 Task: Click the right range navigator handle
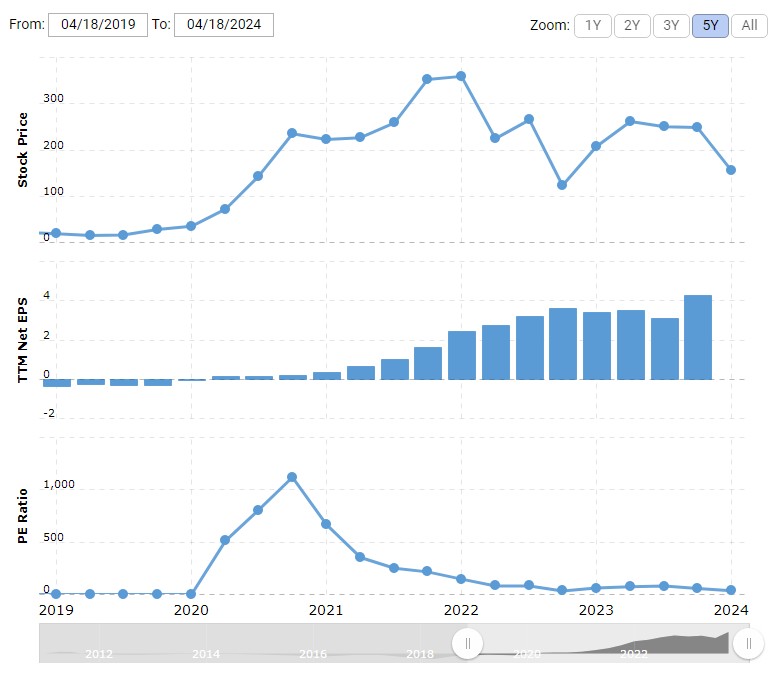click(x=747, y=643)
